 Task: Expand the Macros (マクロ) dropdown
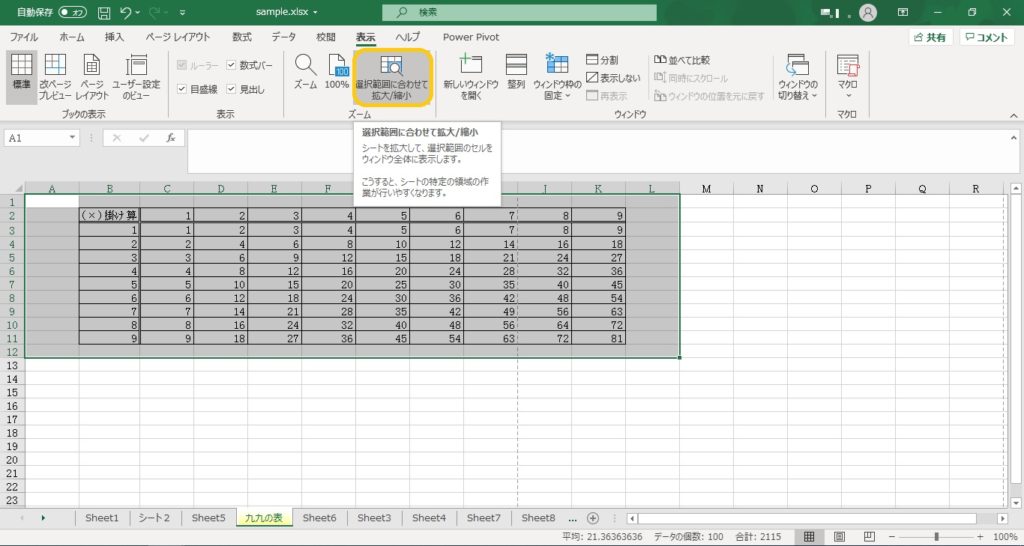pyautogui.click(x=848, y=77)
